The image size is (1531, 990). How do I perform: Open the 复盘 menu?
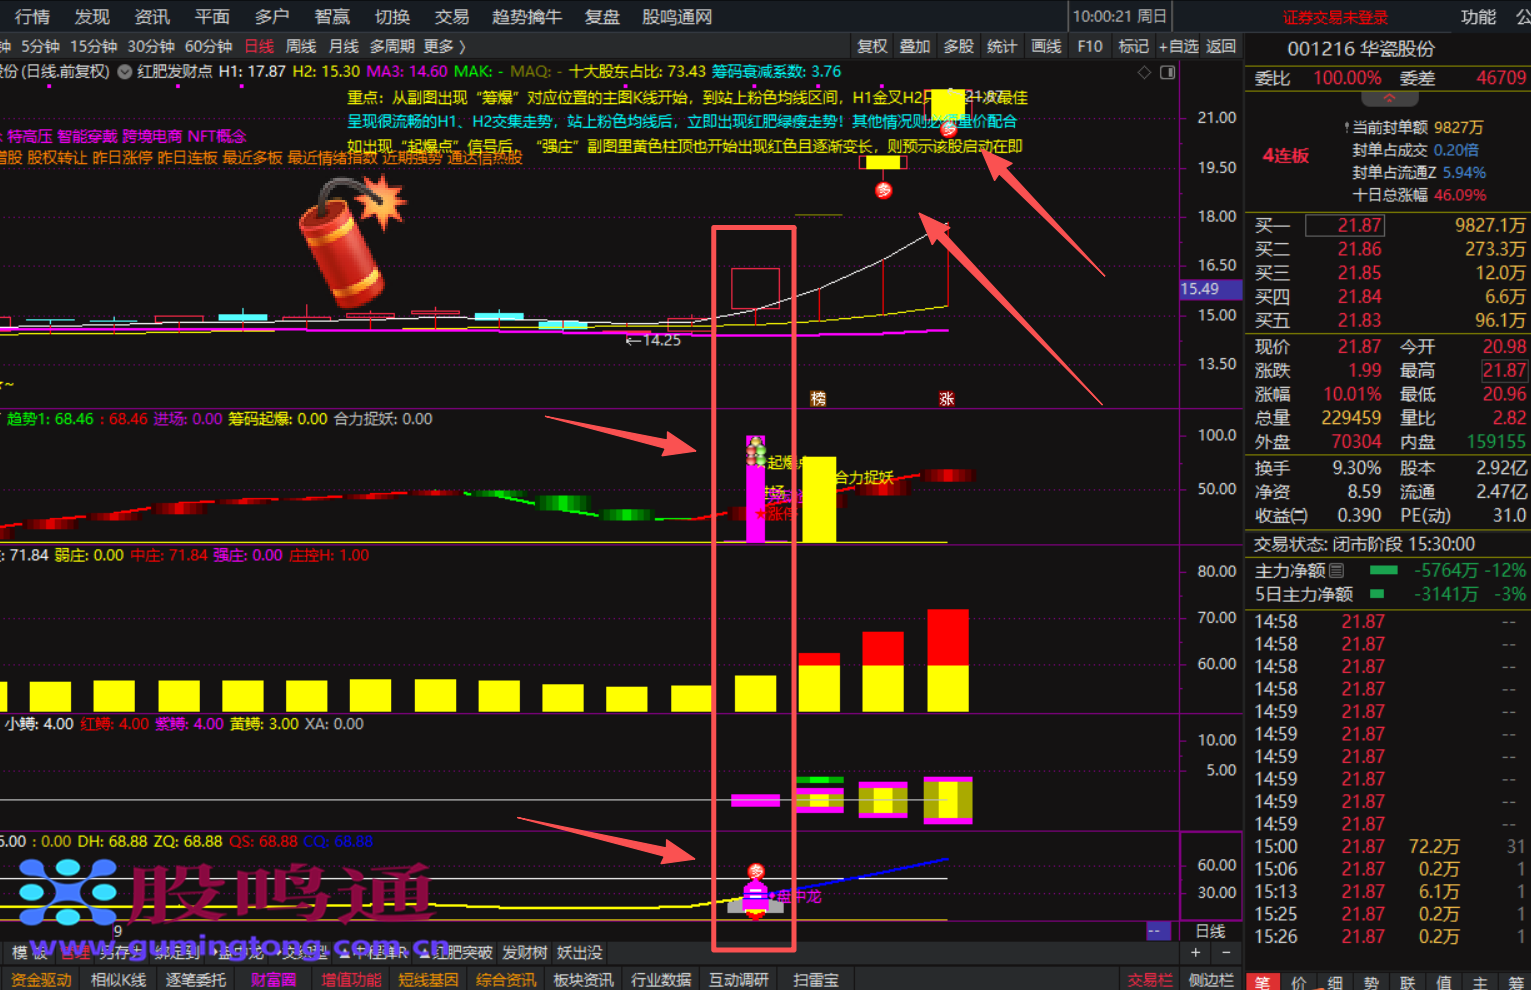tap(602, 17)
